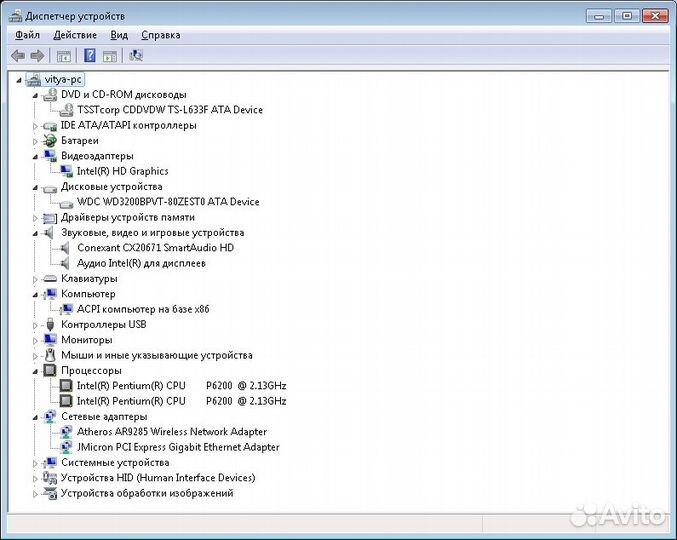
Task: Collapse the Процессоры node
Action: [x=35, y=371]
